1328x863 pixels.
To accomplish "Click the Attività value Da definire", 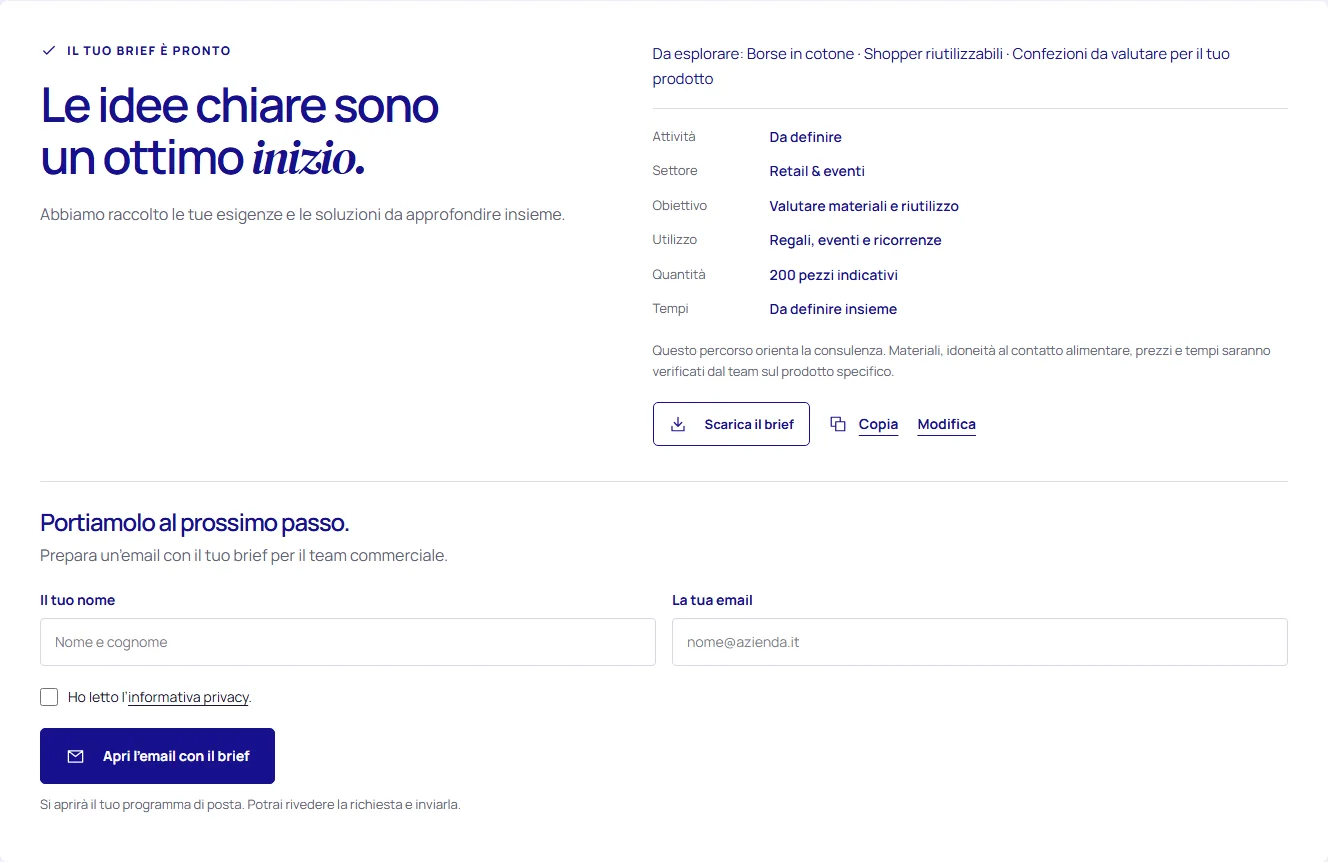I will [805, 137].
